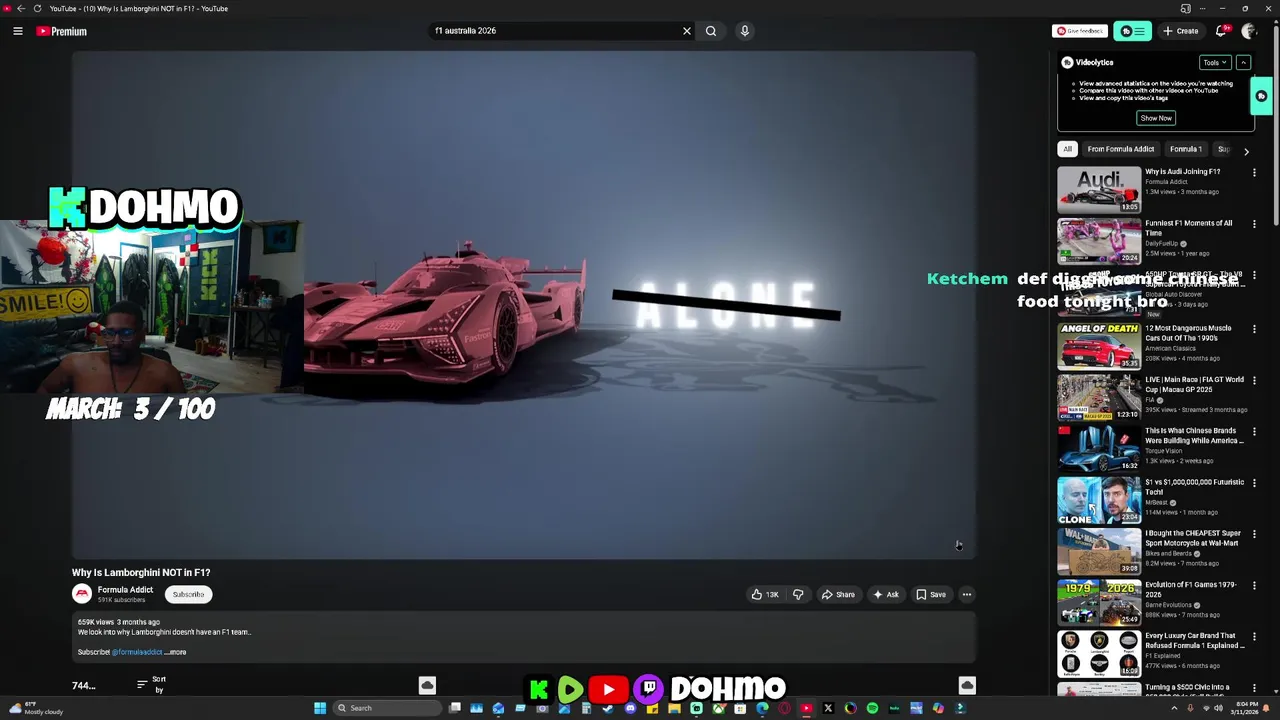Screen dimensions: 1280x720
Task: Reload the page with refresh icon
Action: pos(38,8)
